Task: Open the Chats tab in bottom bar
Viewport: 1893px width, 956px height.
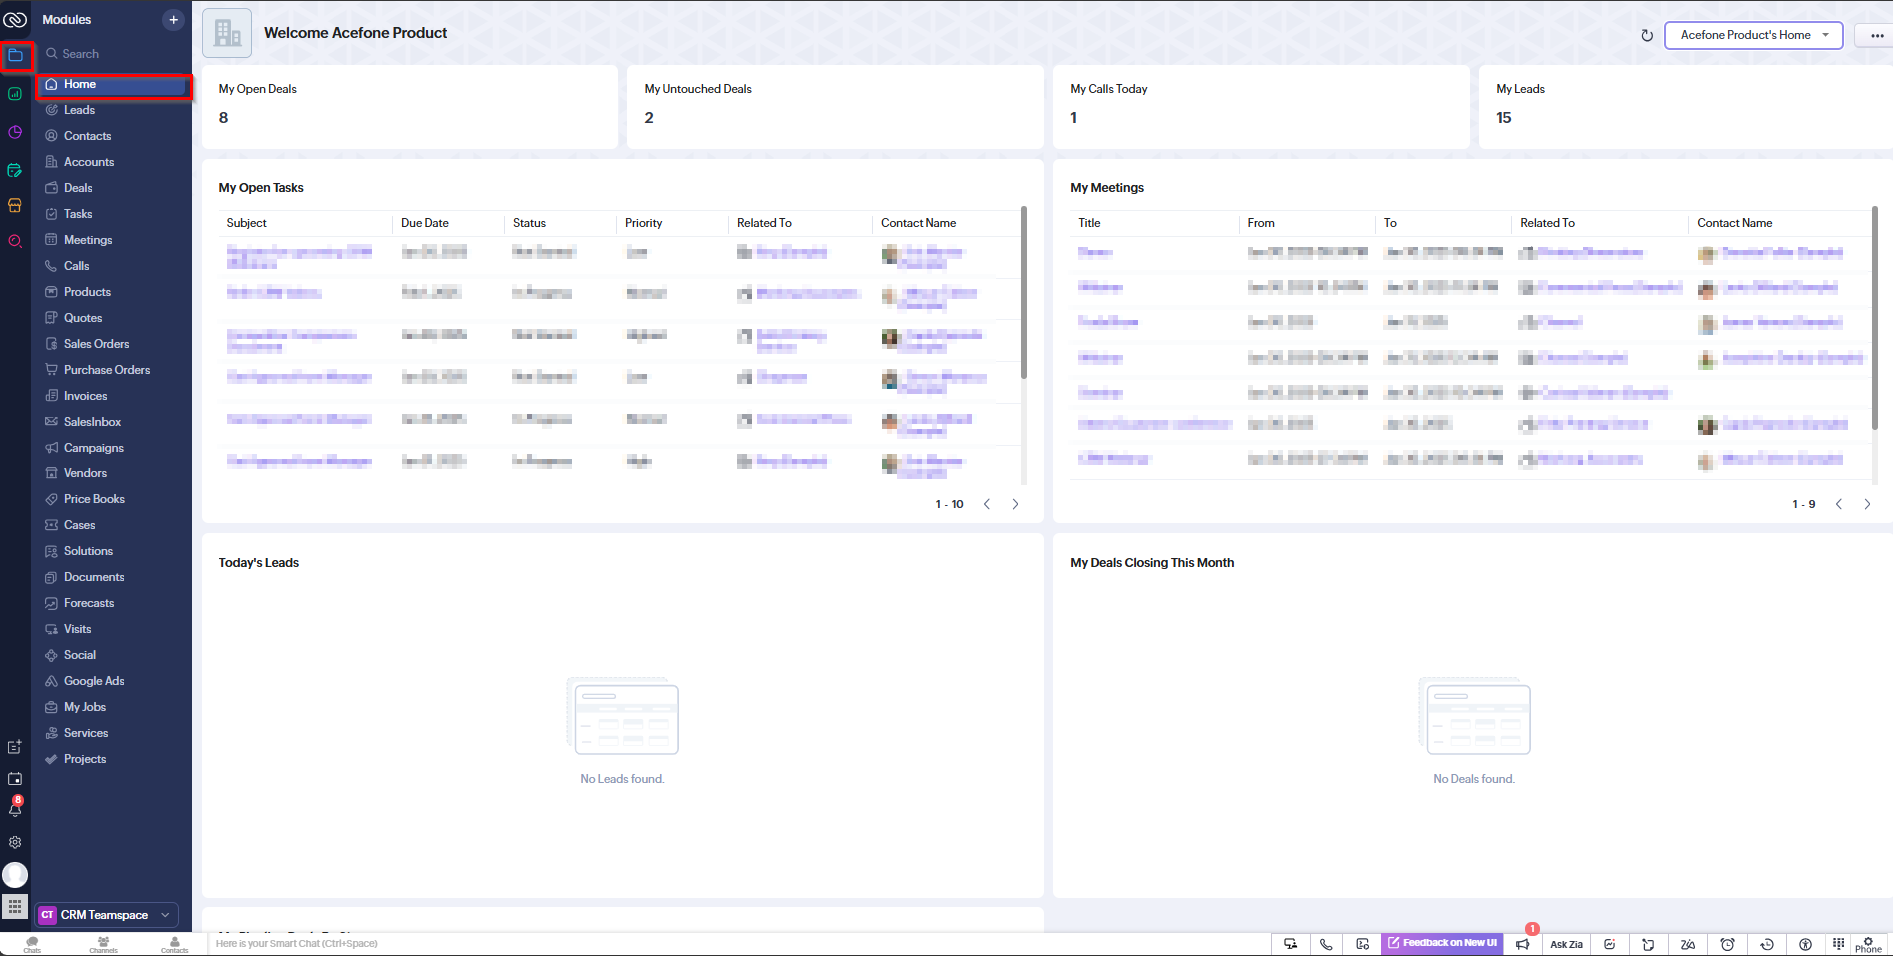Action: [32, 944]
